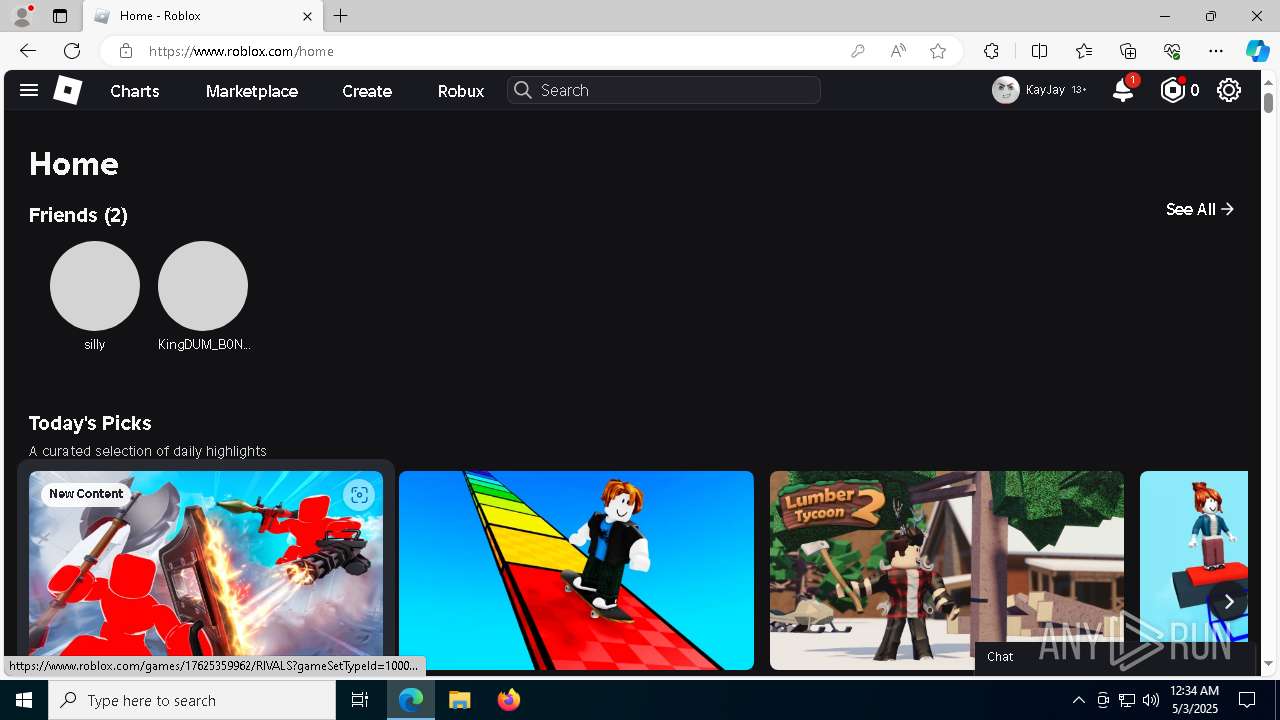Open saved passwords key icon
This screenshot has height=720, width=1280.
tap(857, 51)
